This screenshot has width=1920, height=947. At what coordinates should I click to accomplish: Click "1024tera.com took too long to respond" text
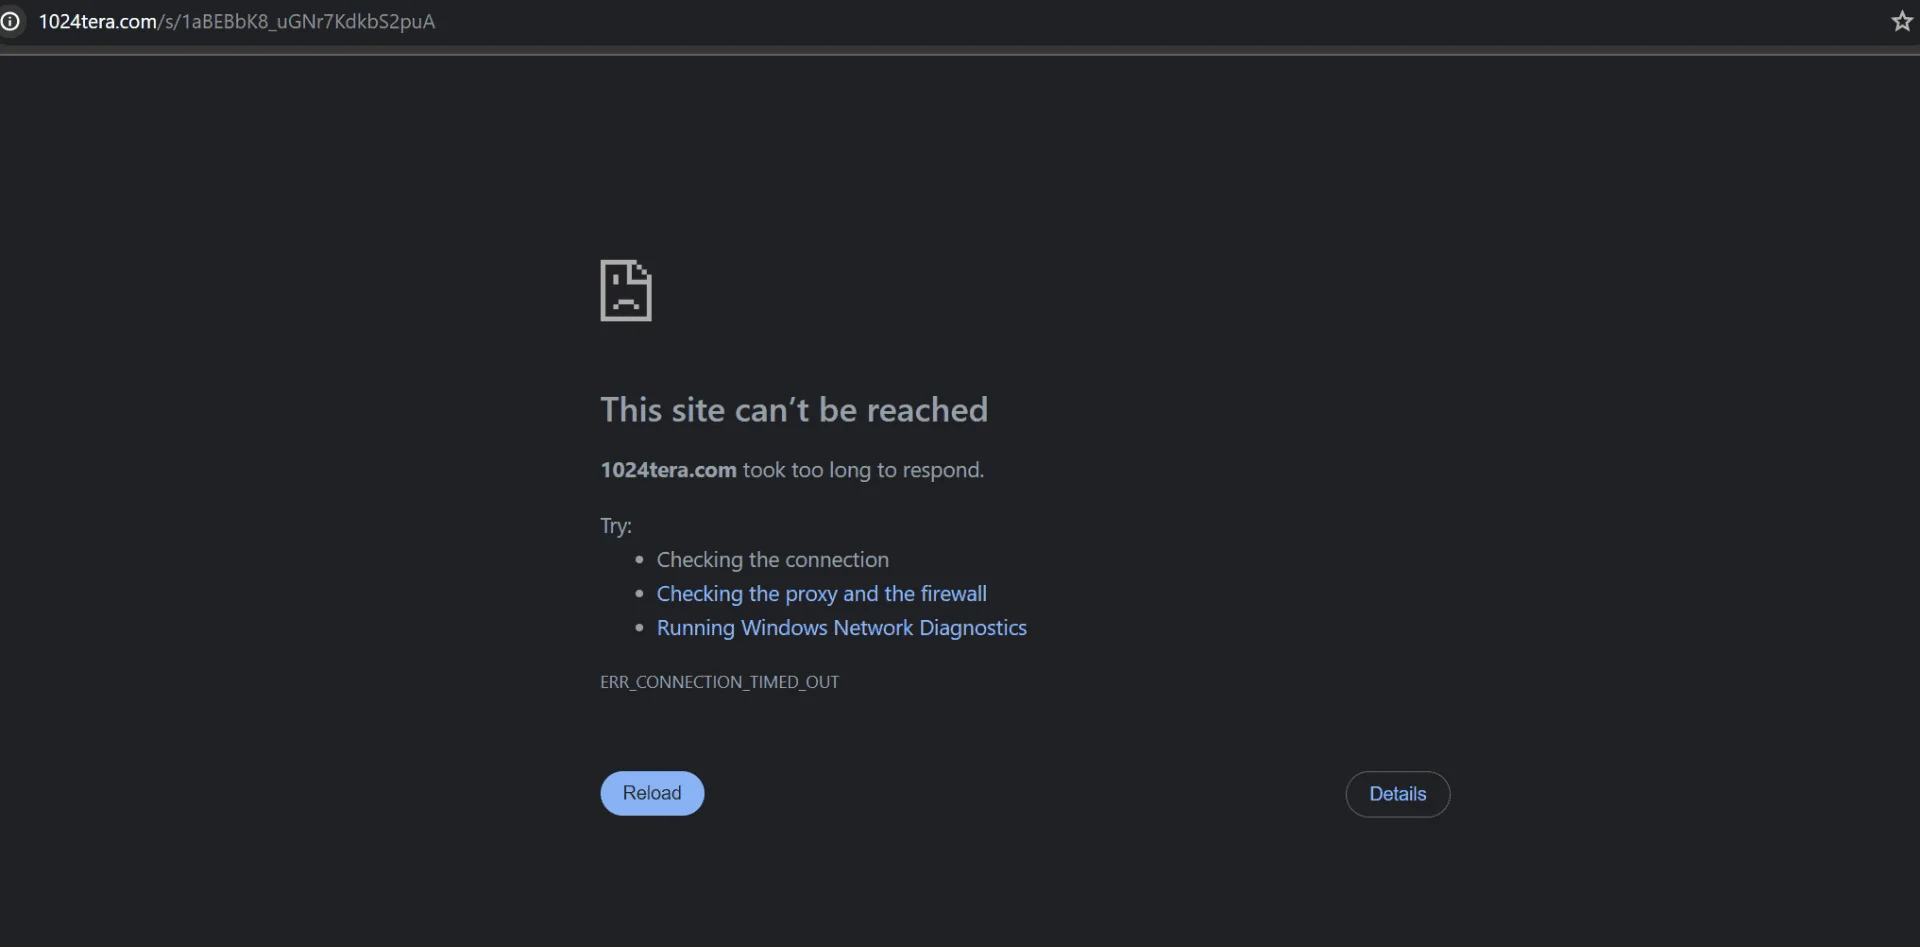(792, 470)
